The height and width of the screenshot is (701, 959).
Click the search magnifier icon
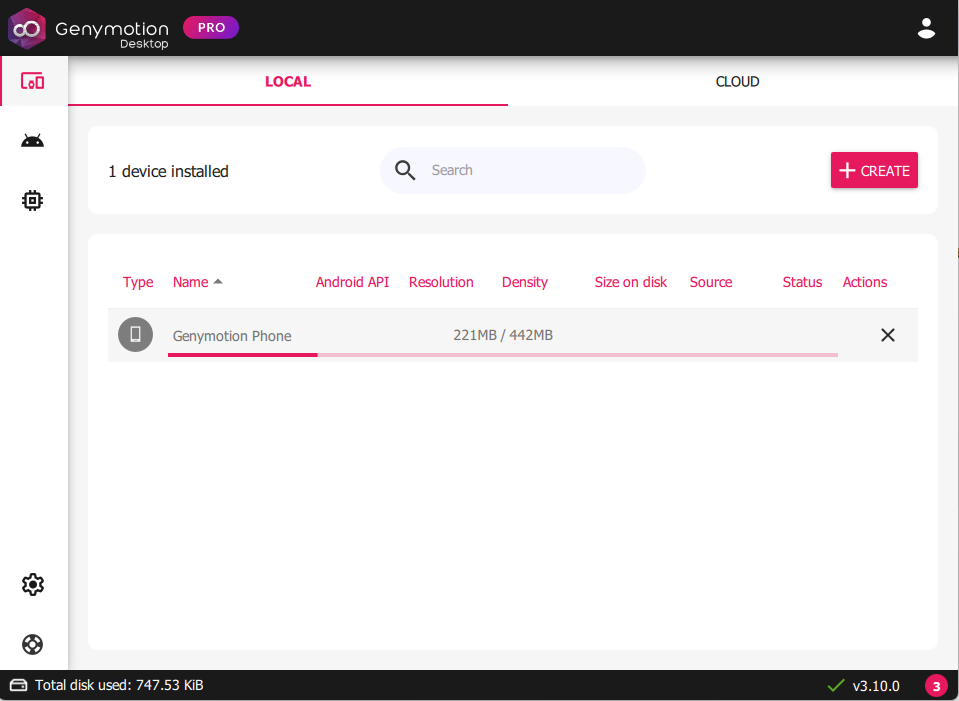tap(405, 171)
